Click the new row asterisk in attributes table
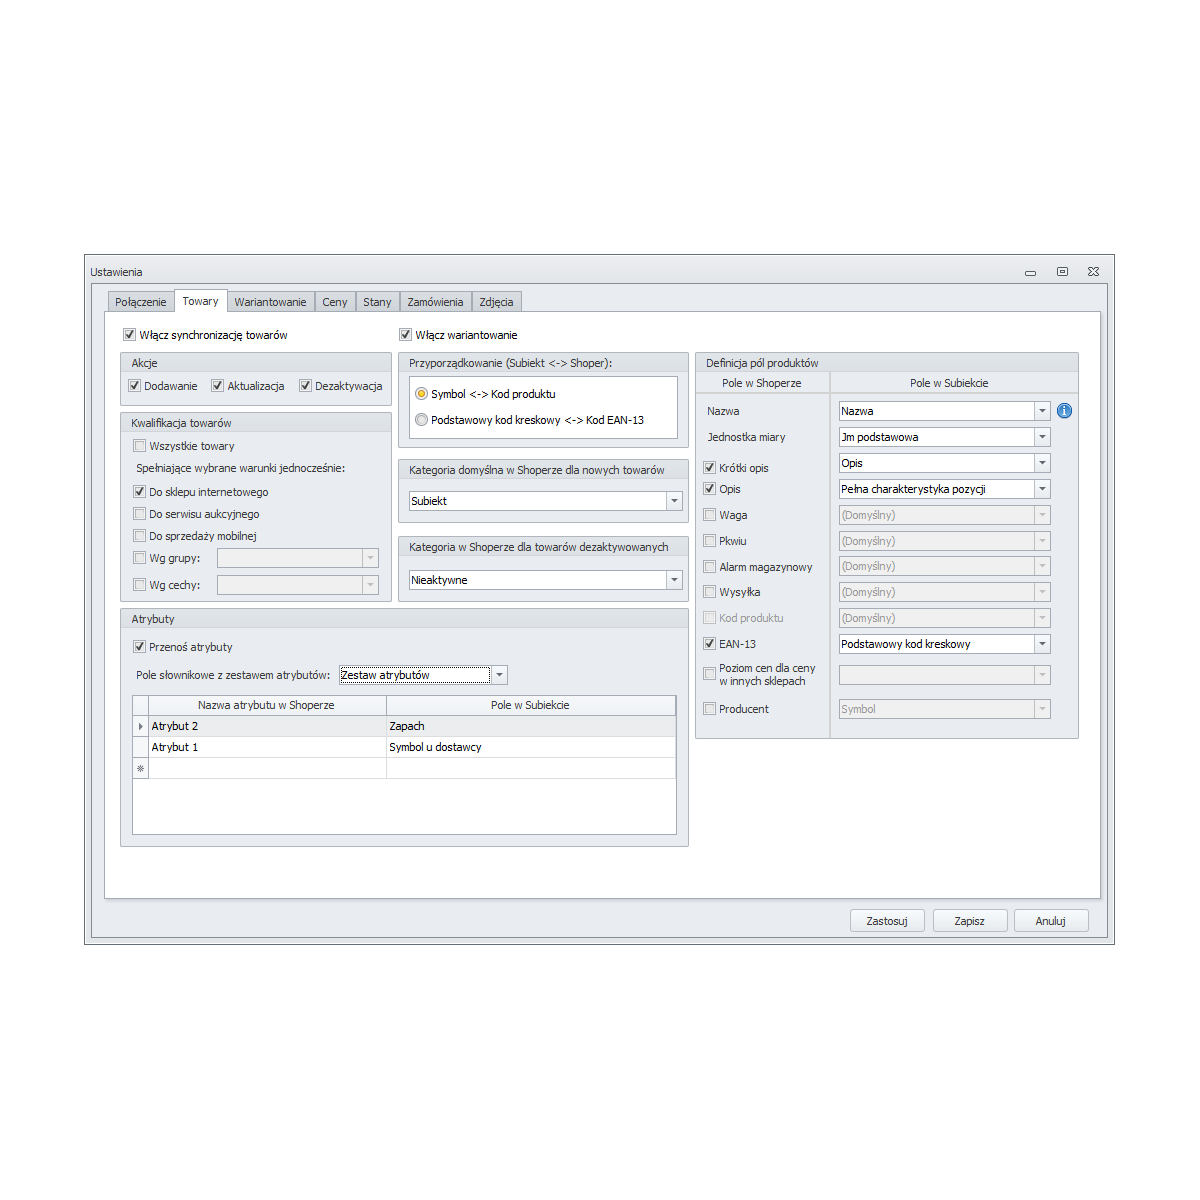The image size is (1200, 1200). click(x=140, y=768)
